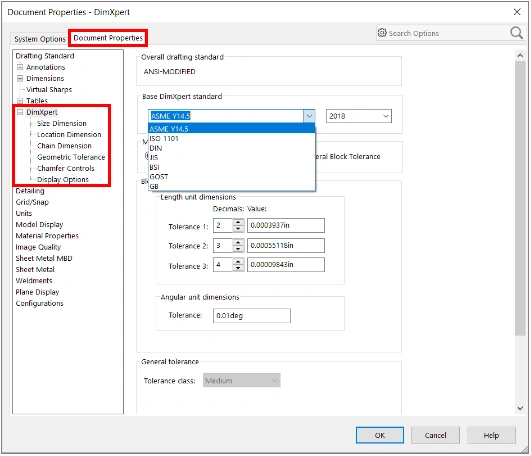This screenshot has width=531, height=456.
Task: Select Virtual Sharps in the tree
Action: click(49, 90)
